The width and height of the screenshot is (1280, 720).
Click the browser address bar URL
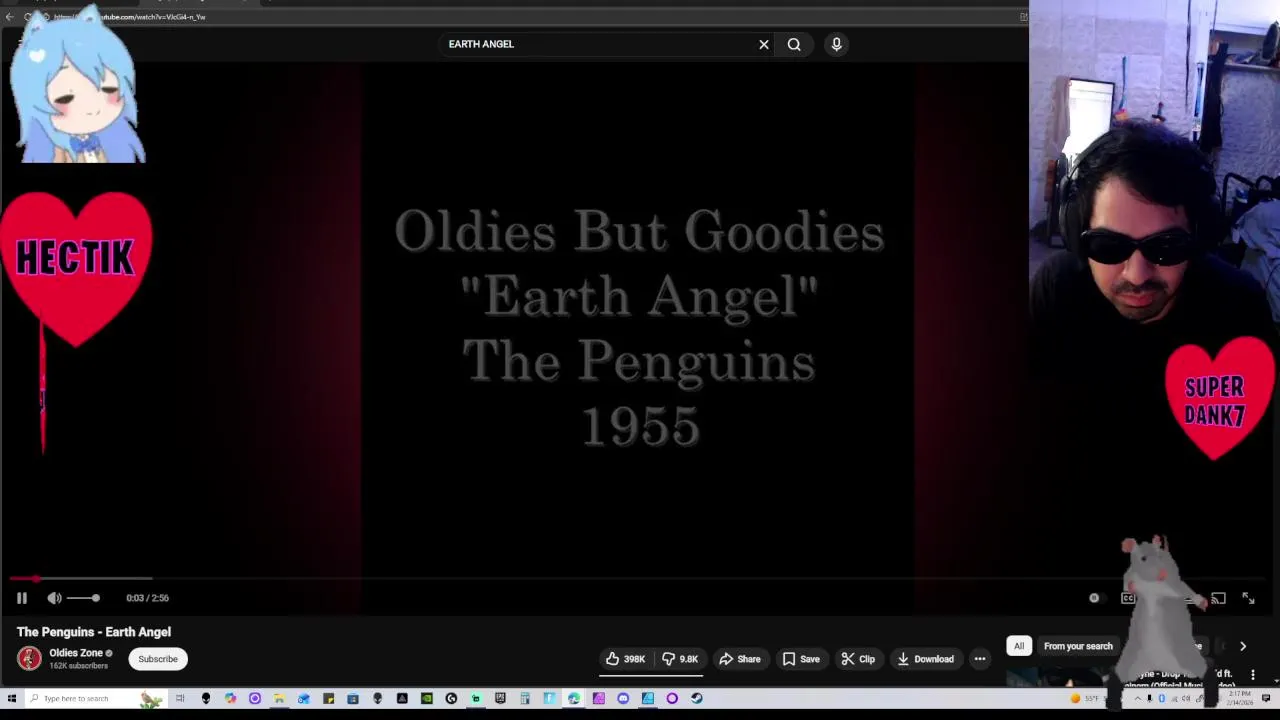(130, 17)
